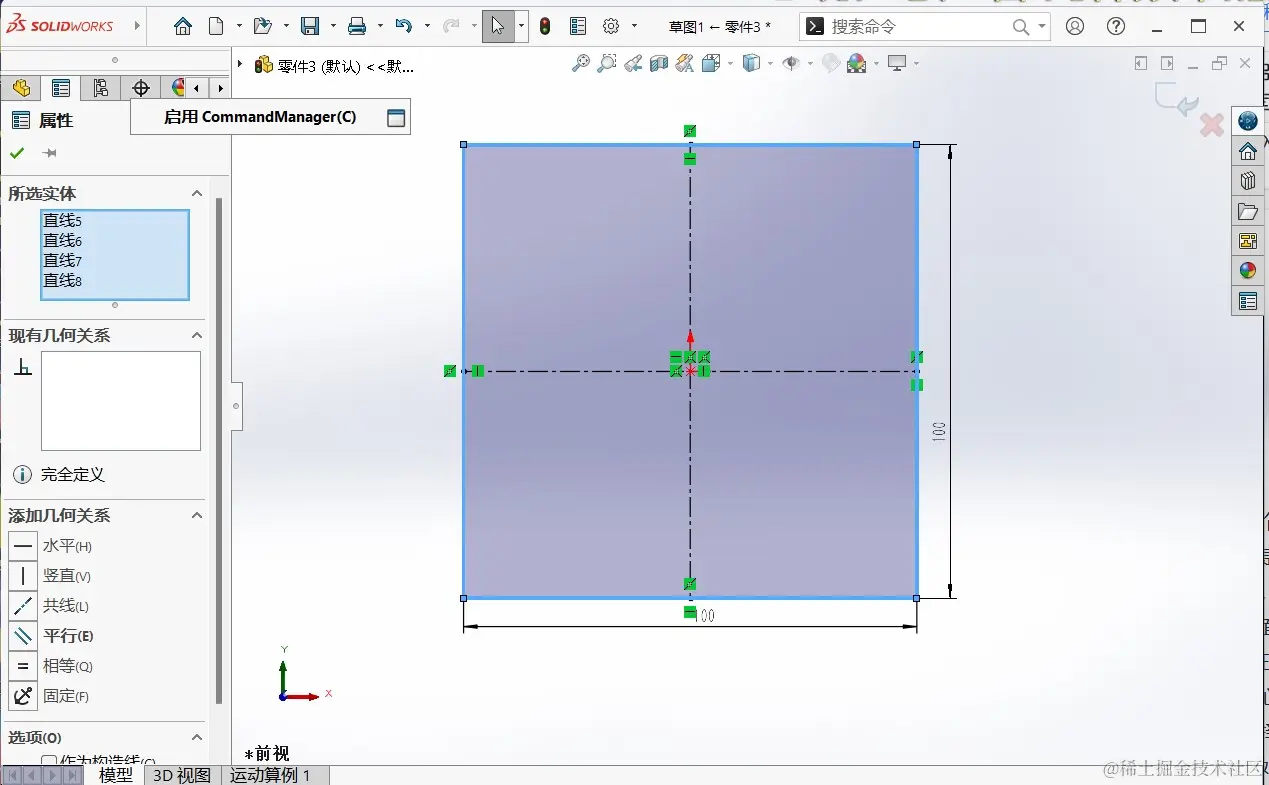The image size is (1269, 785).
Task: Toggle the For construction (作为构造线) checkbox
Action: point(49,762)
